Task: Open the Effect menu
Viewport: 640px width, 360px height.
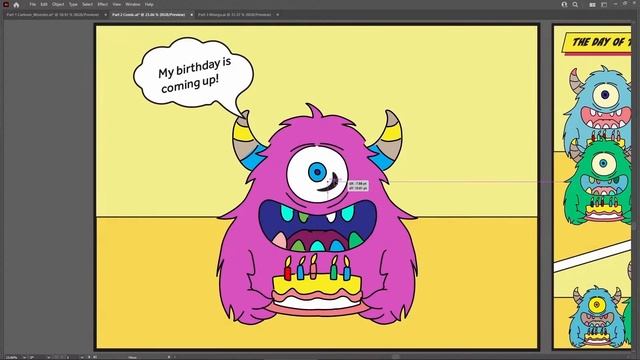Action: click(102, 4)
